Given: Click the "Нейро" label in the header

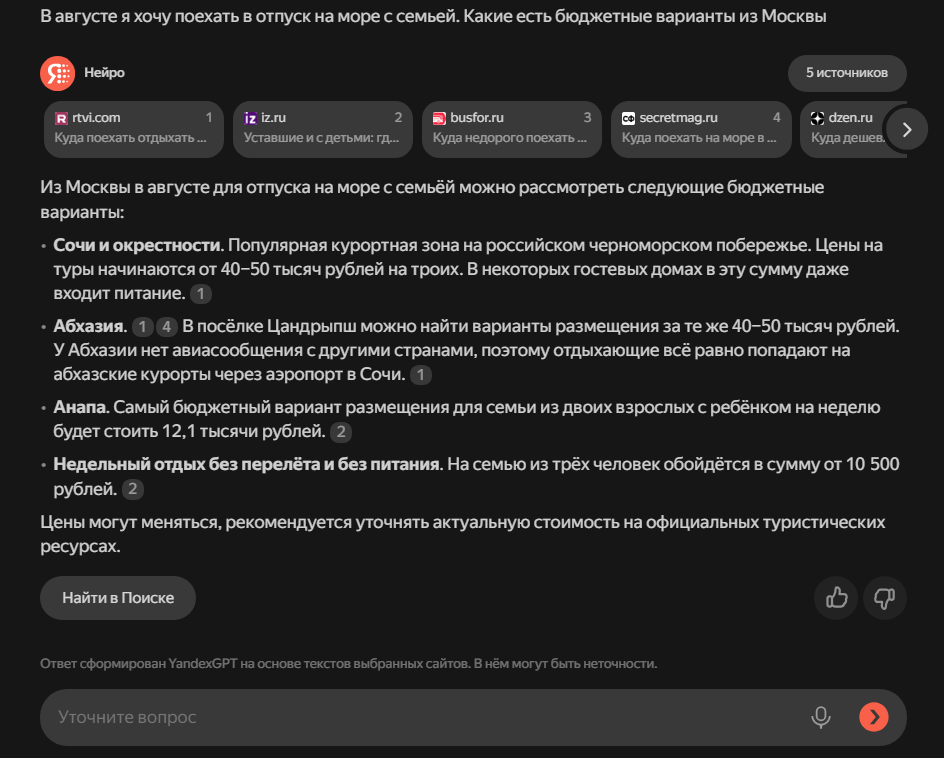Looking at the screenshot, I should pos(105,73).
